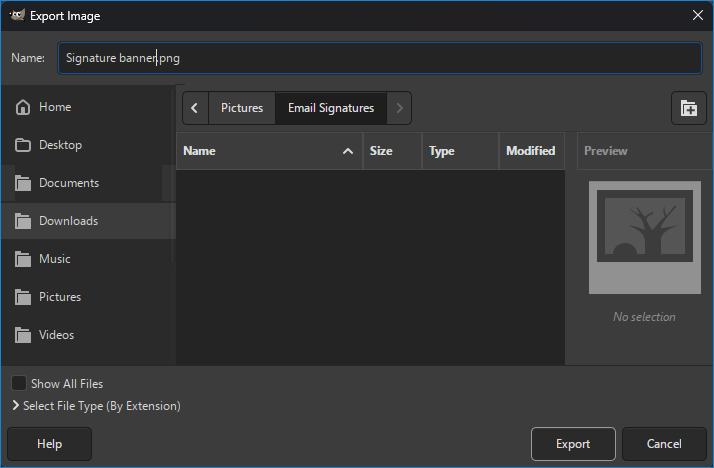Navigate to Pictures path breadcrumb
Screen dimensions: 714x468
242,108
